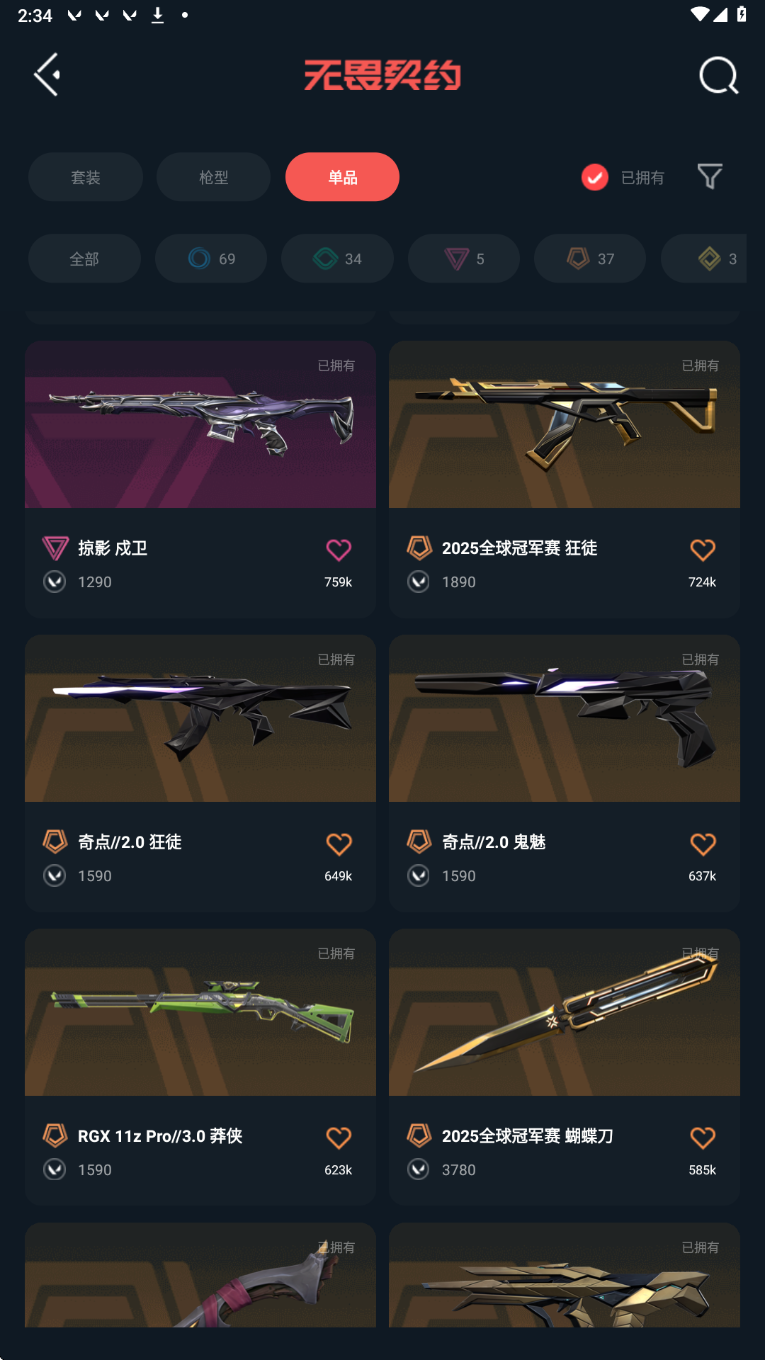This screenshot has height=1360, width=765.
Task: Favorite 2025全球冠军赛 蝴蝶刀 heart icon
Action: tap(703, 1137)
